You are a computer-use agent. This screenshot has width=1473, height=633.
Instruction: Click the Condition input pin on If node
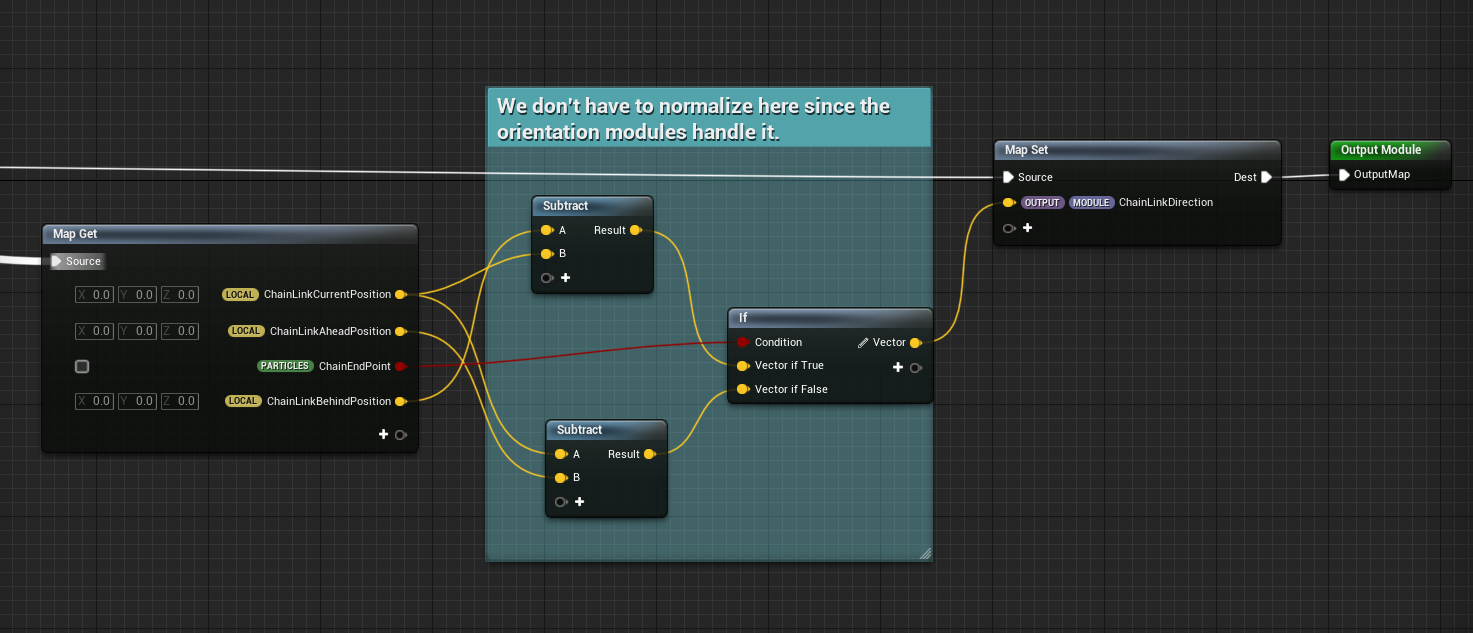tap(742, 342)
